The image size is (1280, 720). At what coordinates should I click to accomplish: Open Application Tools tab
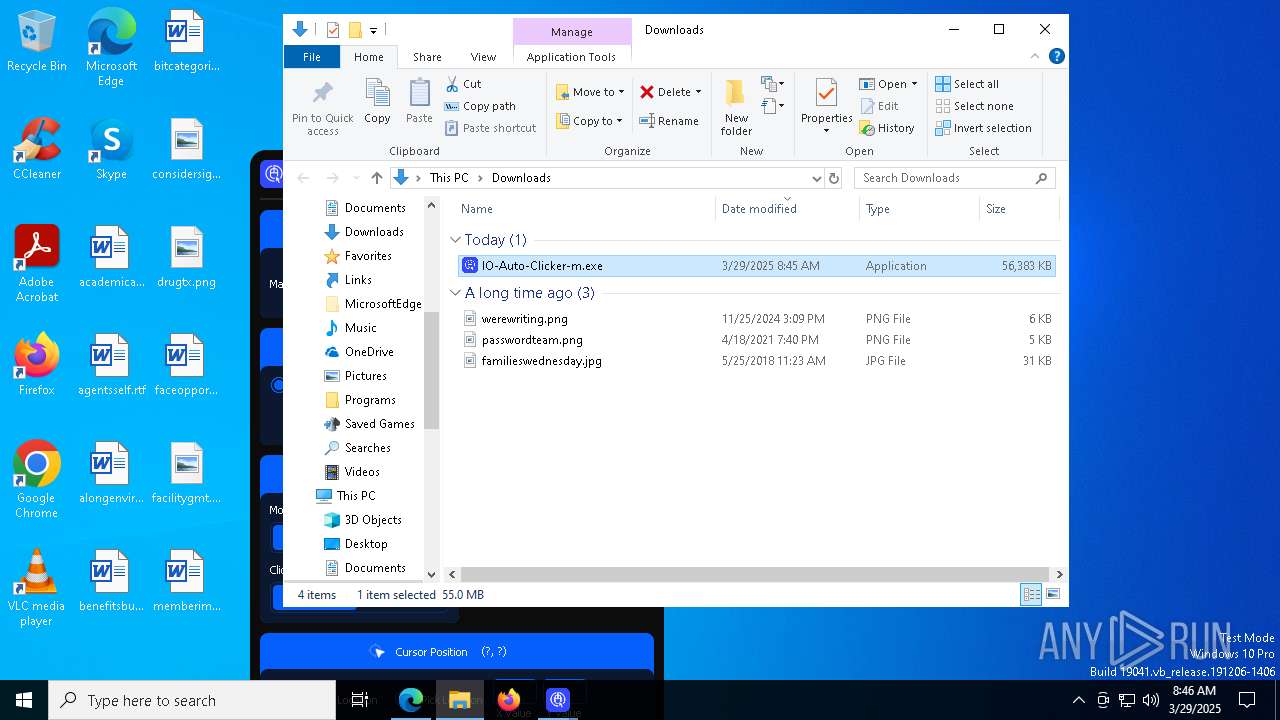571,57
